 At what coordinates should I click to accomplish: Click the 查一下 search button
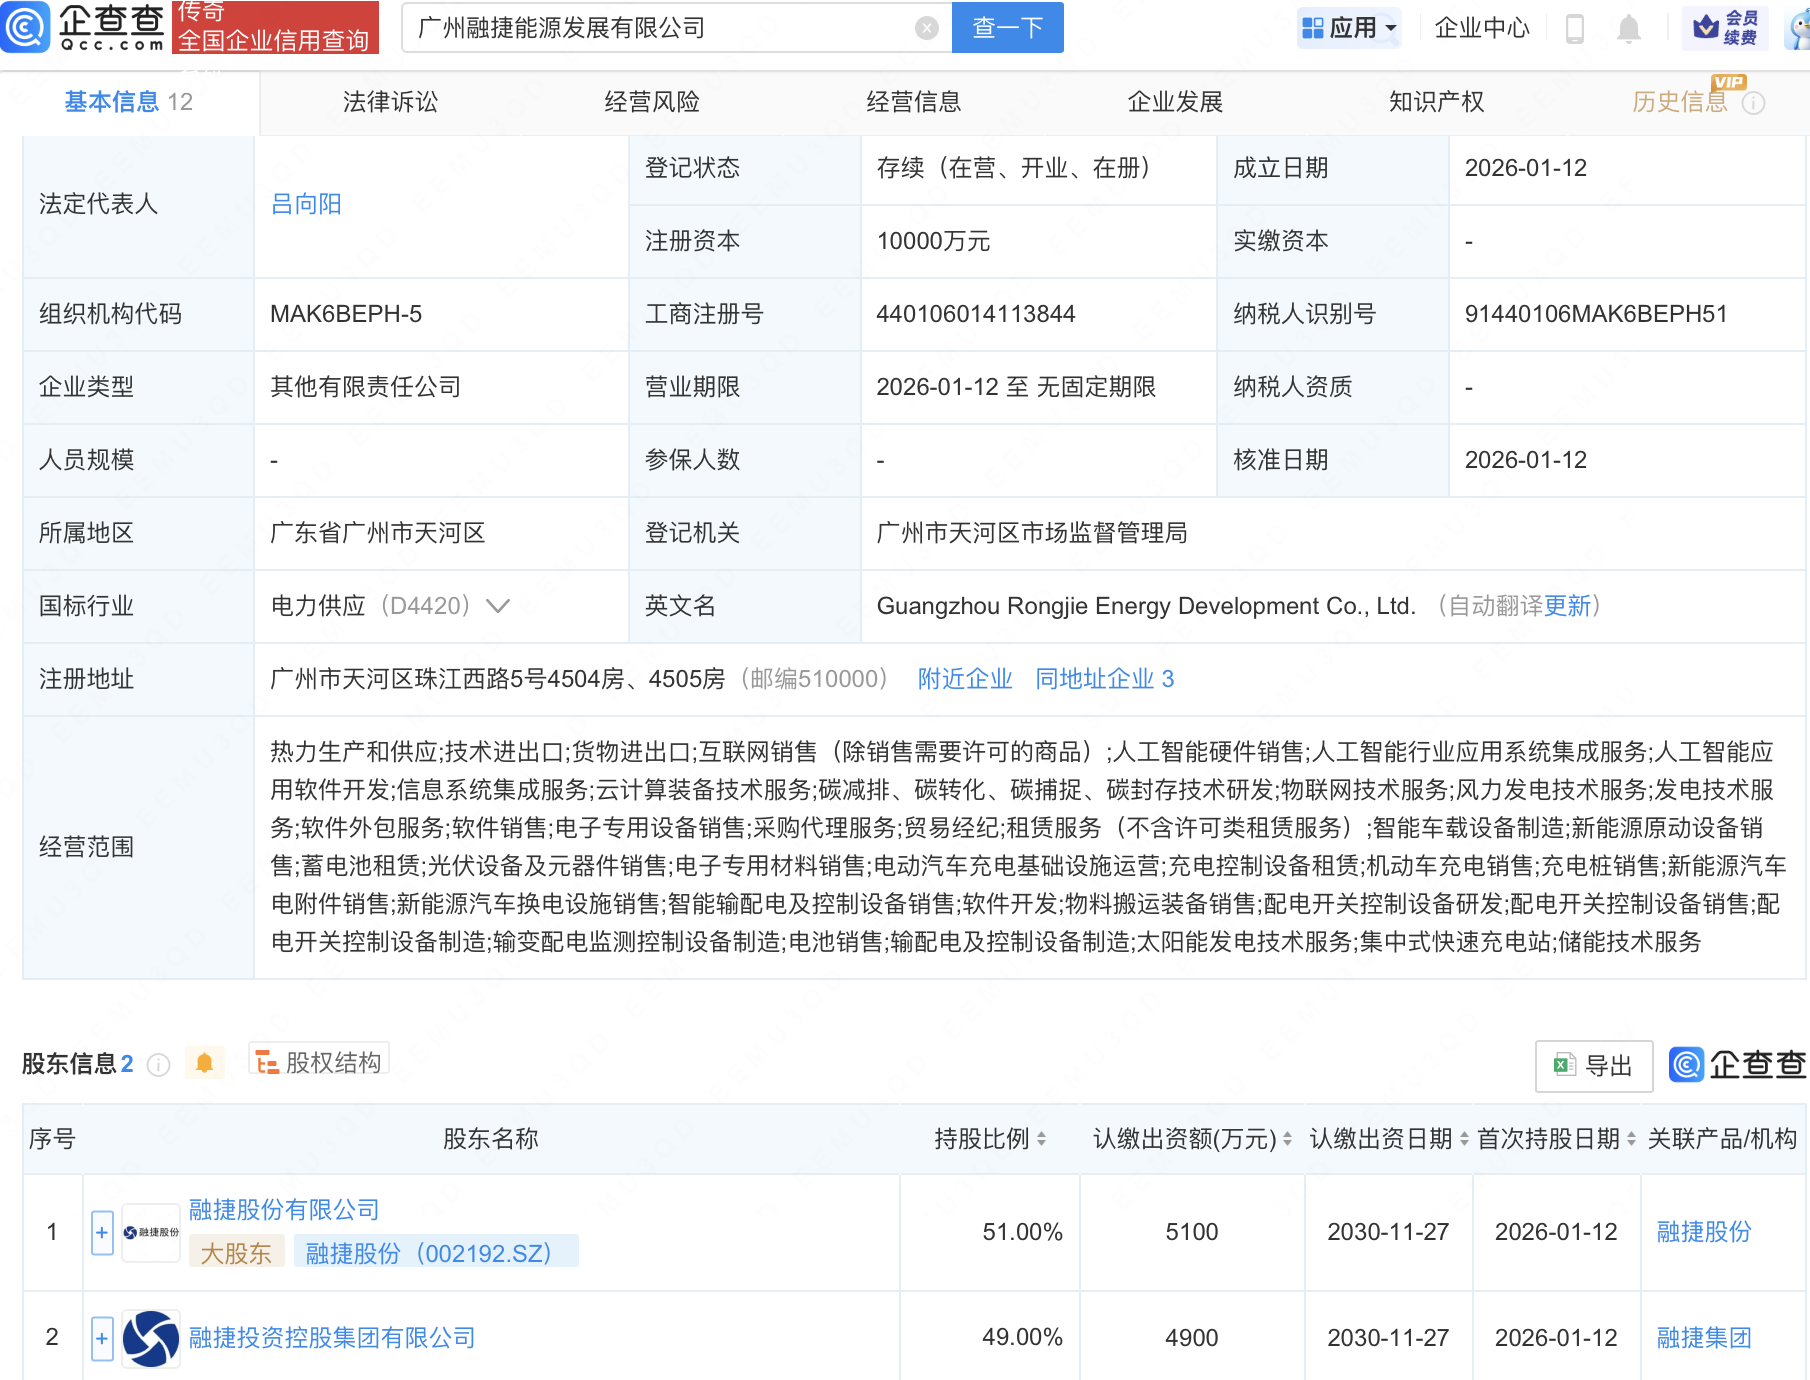coord(1006,28)
